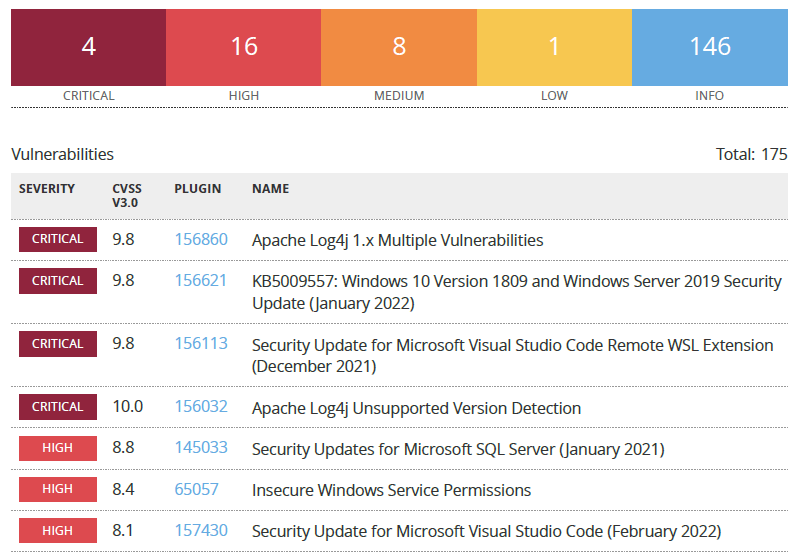
Task: Open plugin 156621 link
Action: pyautogui.click(x=201, y=281)
